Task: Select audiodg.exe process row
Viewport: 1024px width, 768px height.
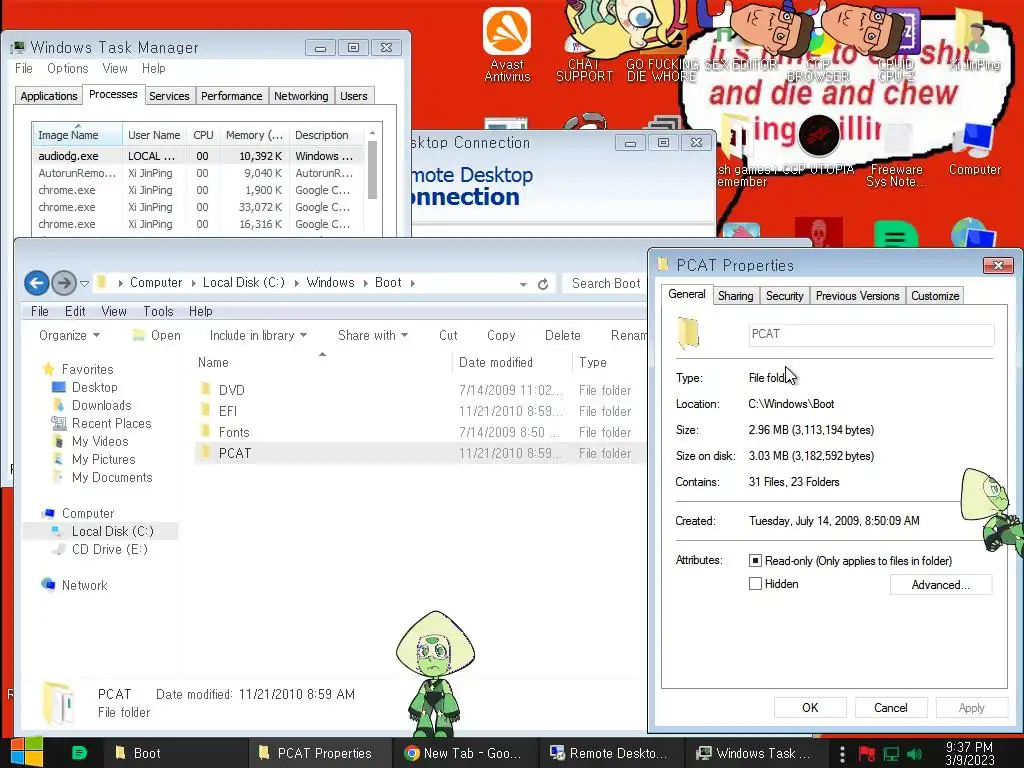Action: coord(198,156)
